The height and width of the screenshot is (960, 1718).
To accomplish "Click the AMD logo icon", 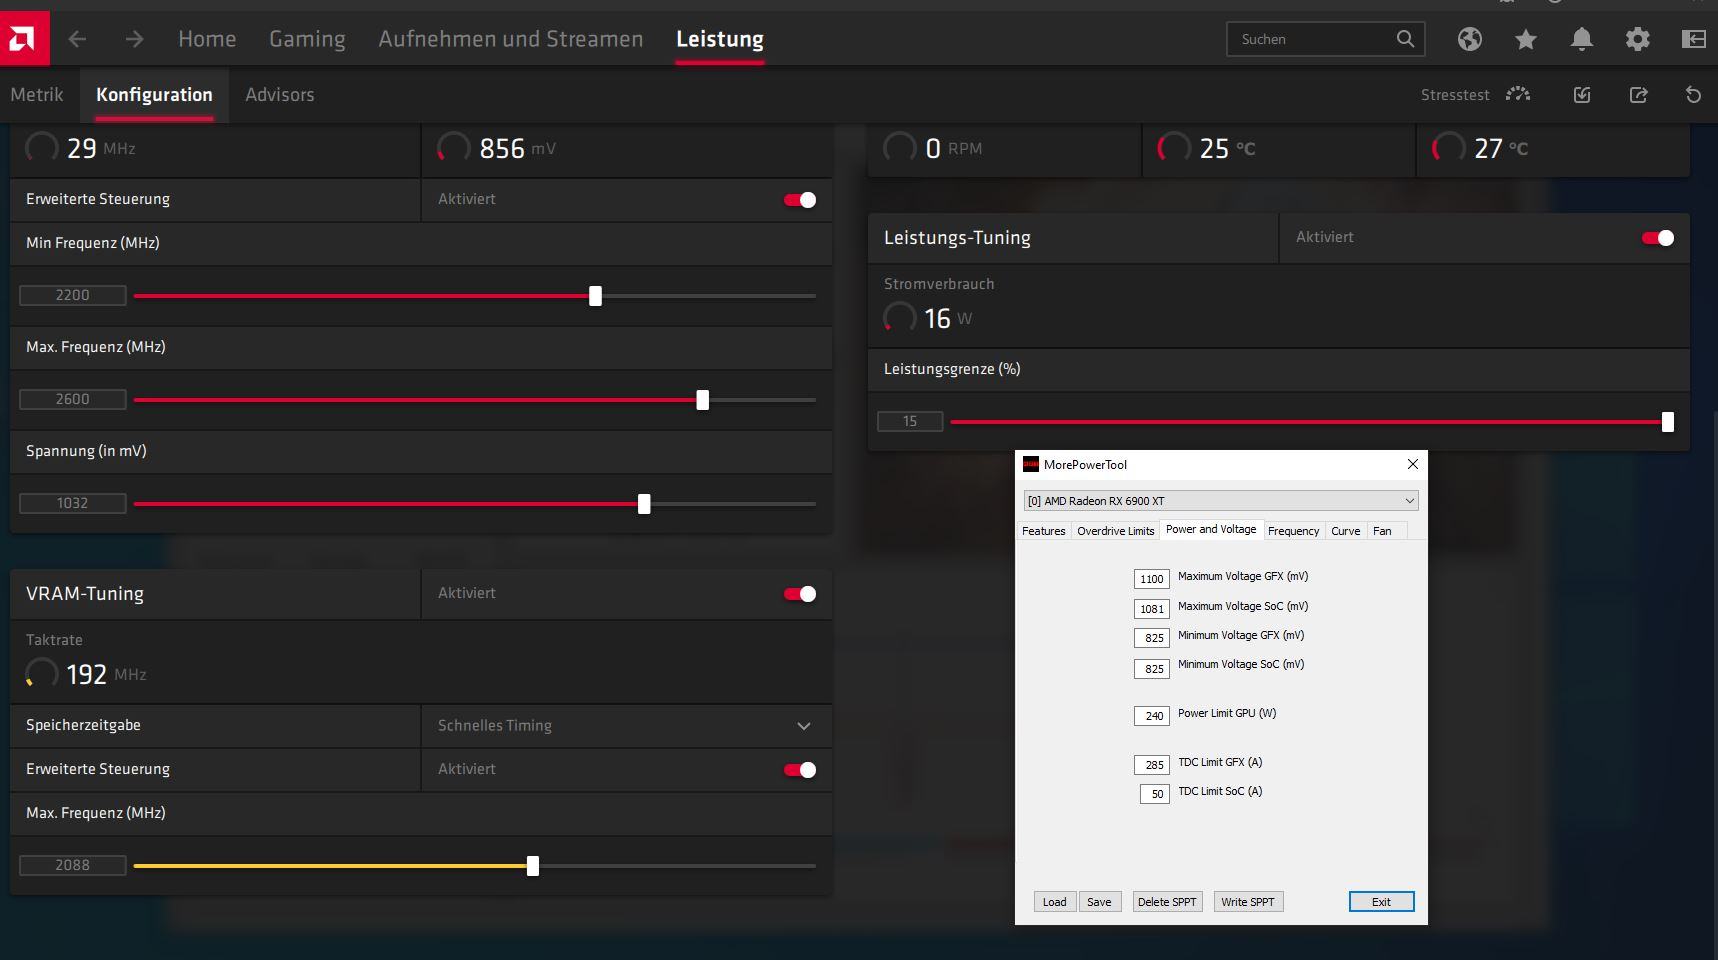I will tap(24, 39).
